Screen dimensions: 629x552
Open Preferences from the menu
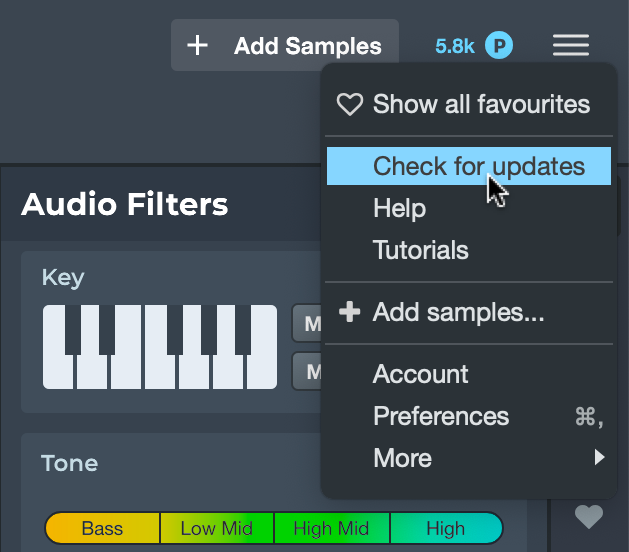pyautogui.click(x=440, y=416)
